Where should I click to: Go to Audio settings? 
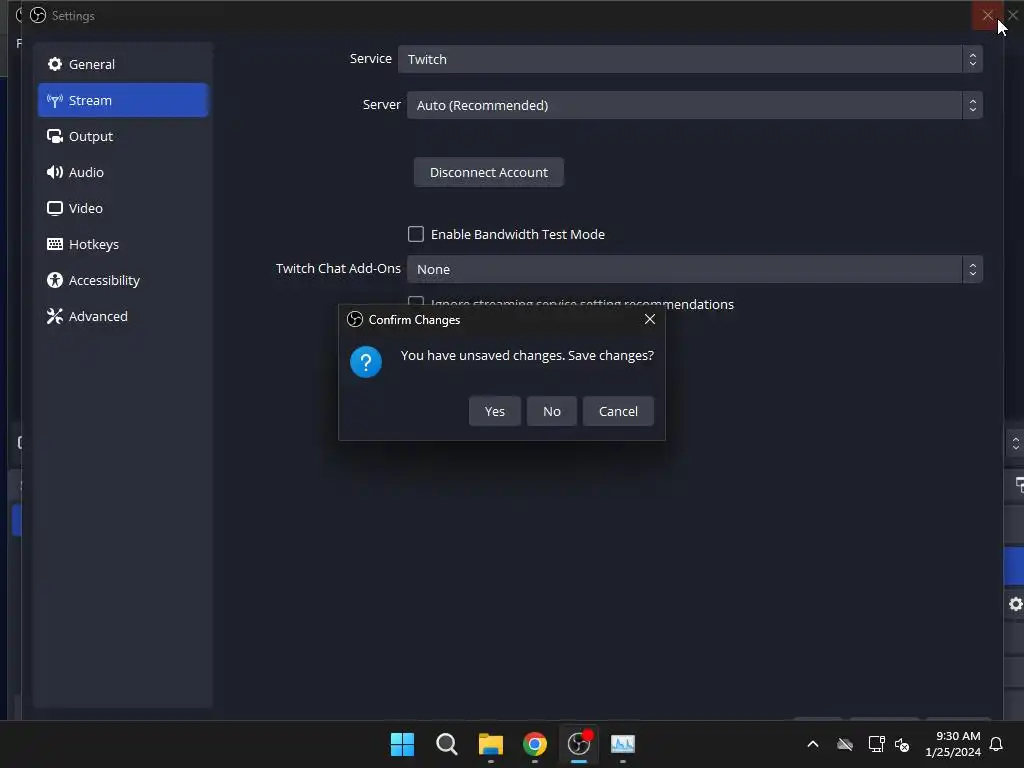(123, 172)
